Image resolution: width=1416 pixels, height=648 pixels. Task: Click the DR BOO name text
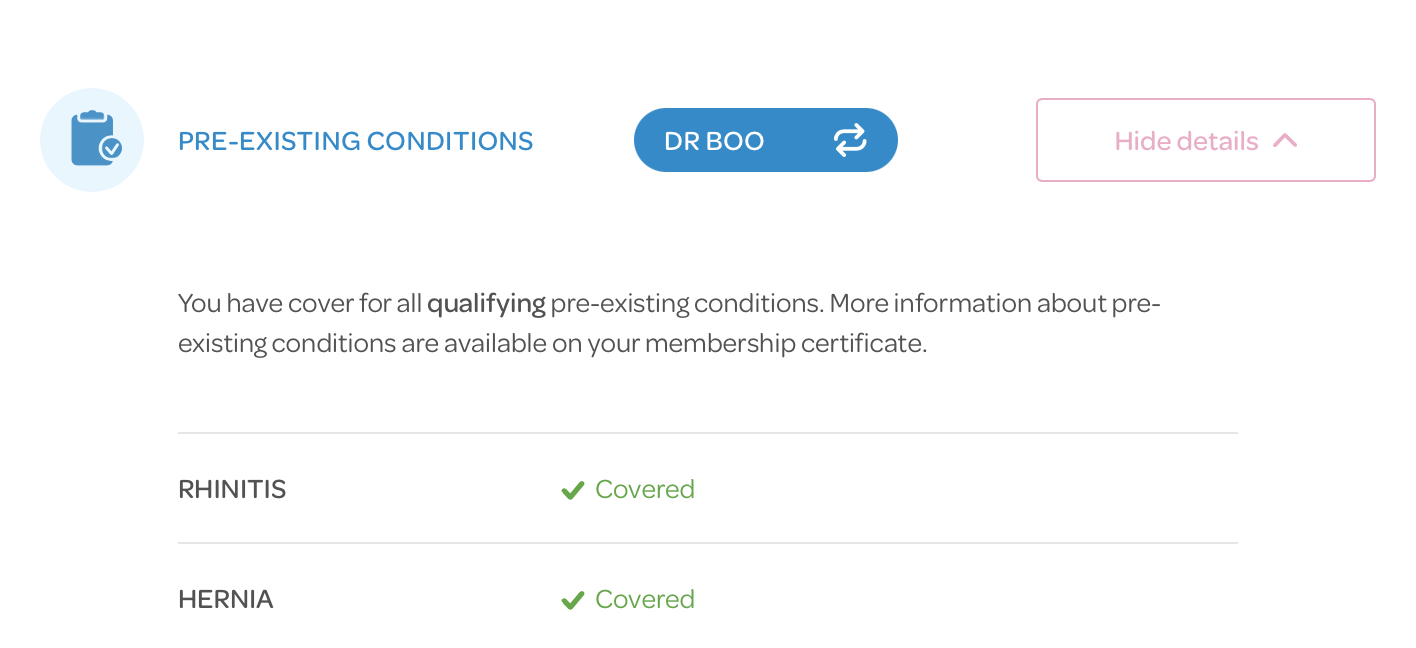[714, 141]
